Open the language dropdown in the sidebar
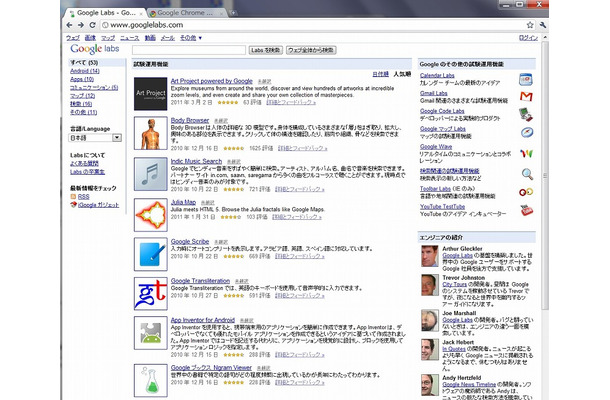The height and width of the screenshot is (400, 610). (x=95, y=138)
